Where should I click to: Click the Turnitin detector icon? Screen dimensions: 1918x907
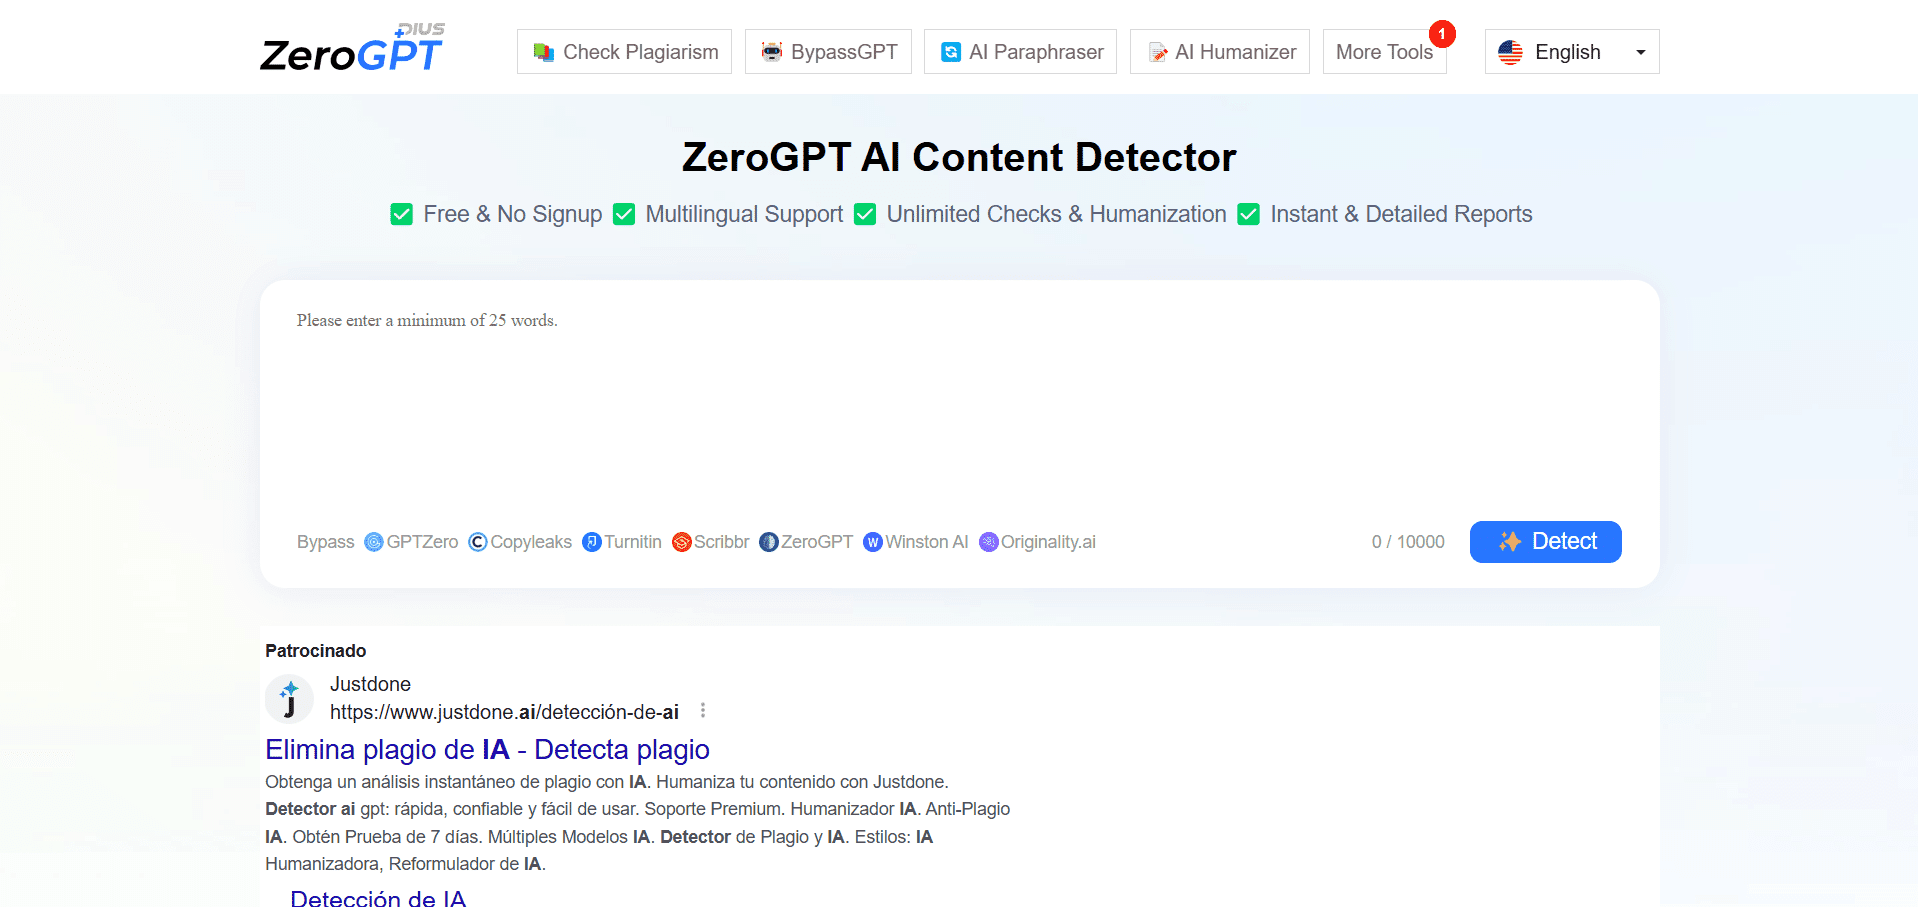click(592, 541)
